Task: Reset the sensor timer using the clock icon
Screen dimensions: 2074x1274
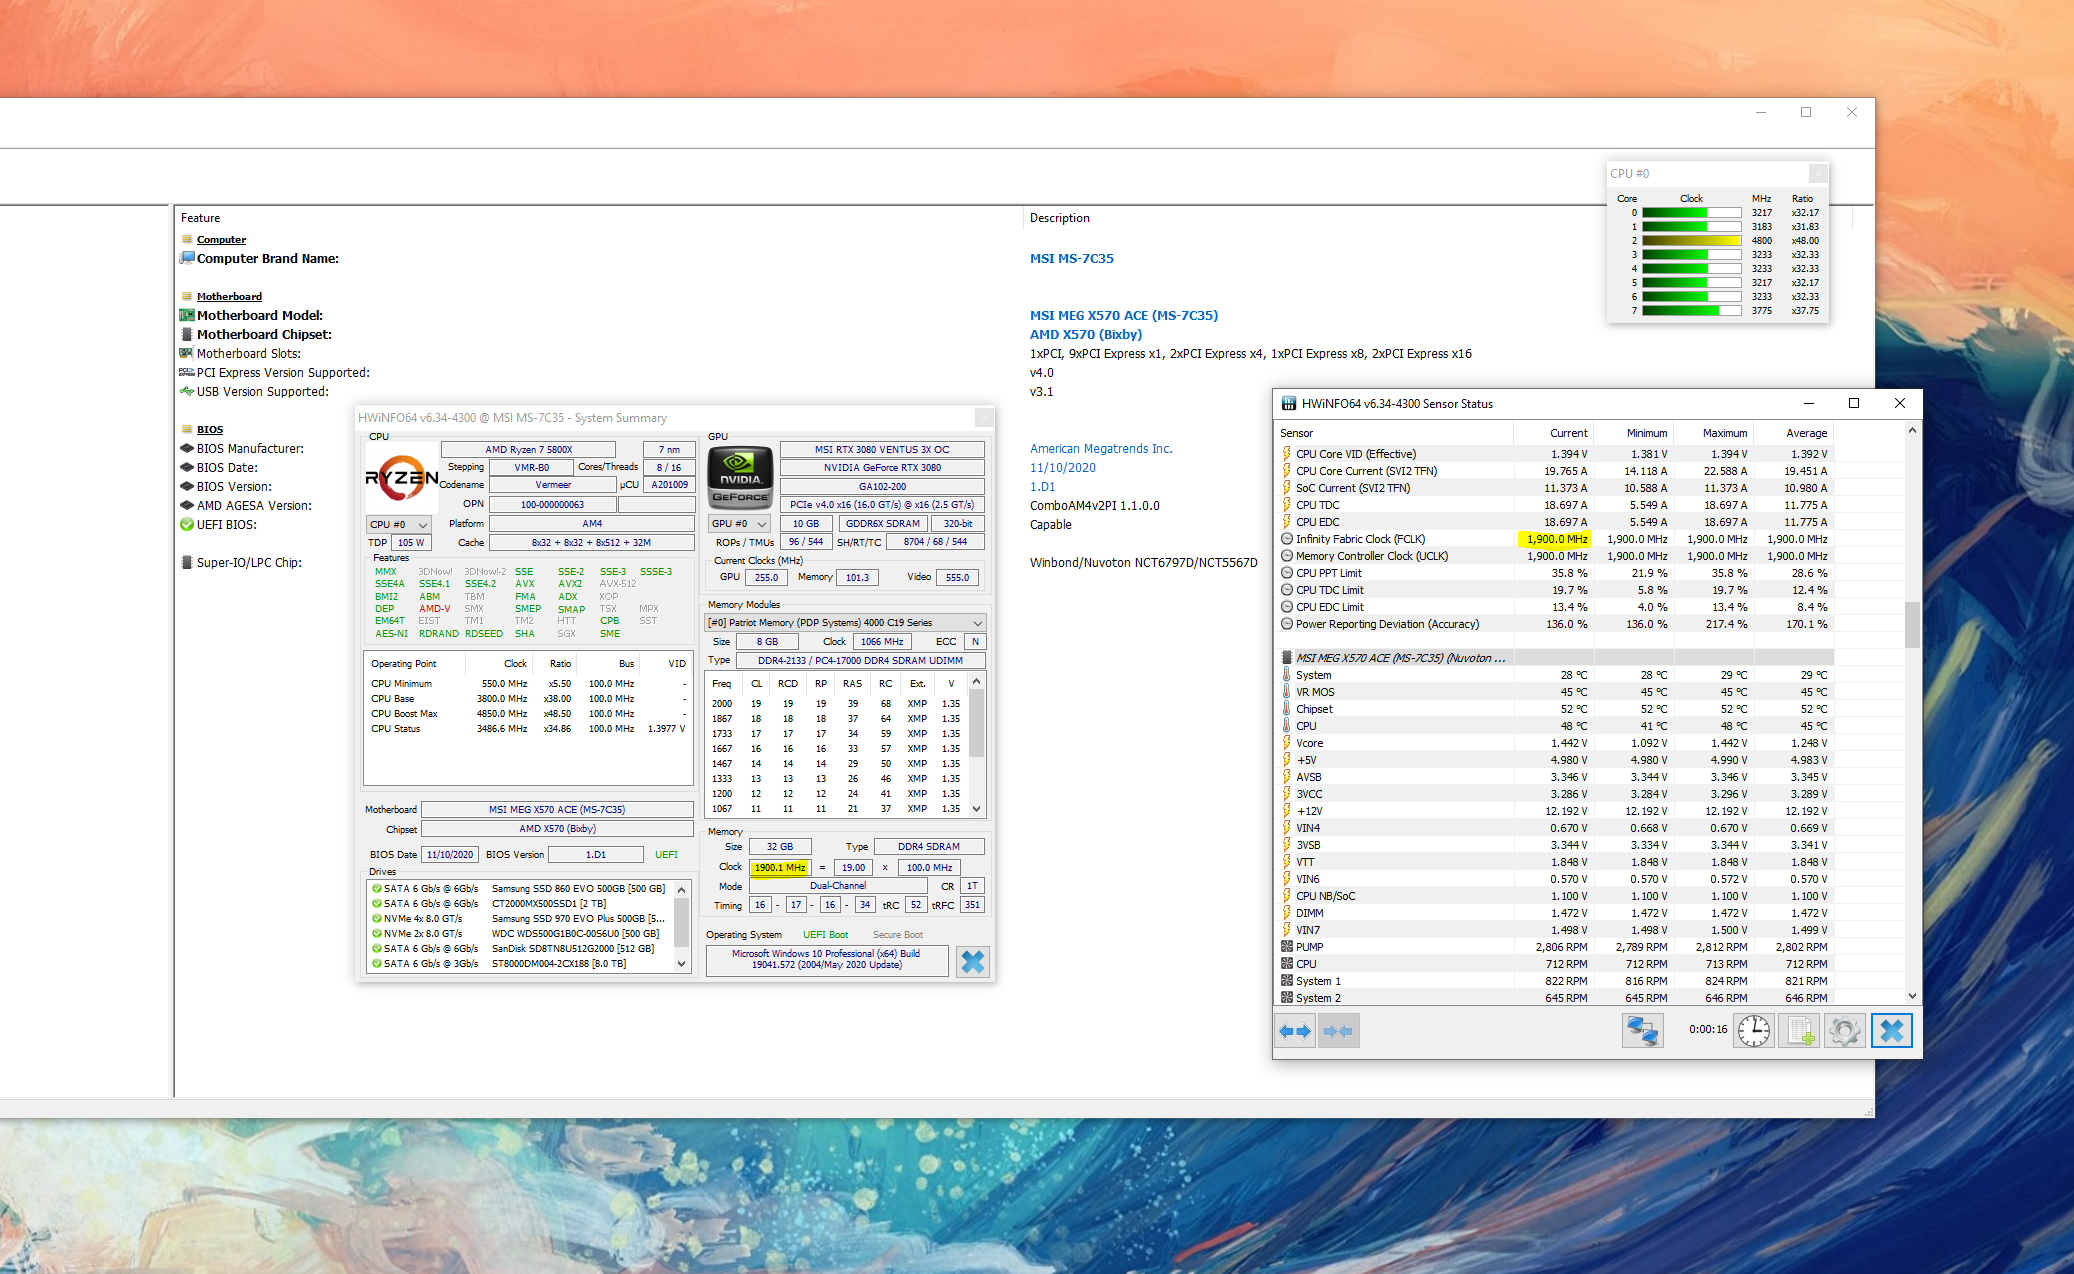Action: click(1754, 1031)
